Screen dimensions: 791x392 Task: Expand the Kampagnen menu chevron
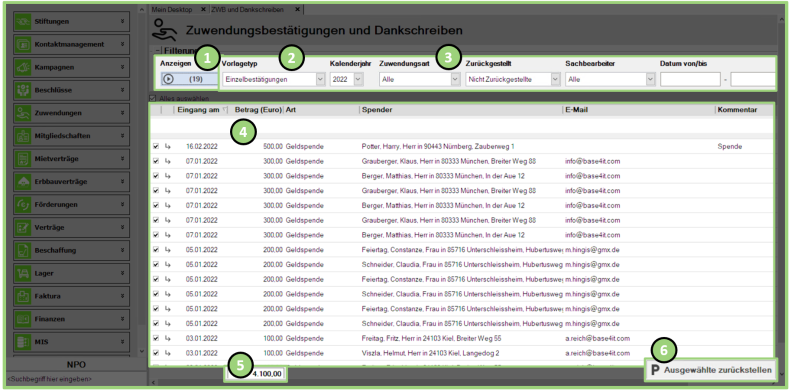click(123, 67)
